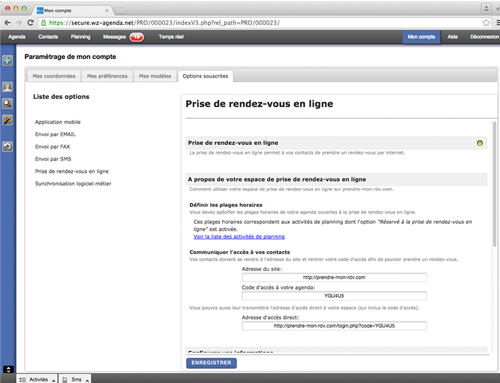The width and height of the screenshot is (500, 383).
Task: Click the Adresse du site field
Action: (334, 277)
